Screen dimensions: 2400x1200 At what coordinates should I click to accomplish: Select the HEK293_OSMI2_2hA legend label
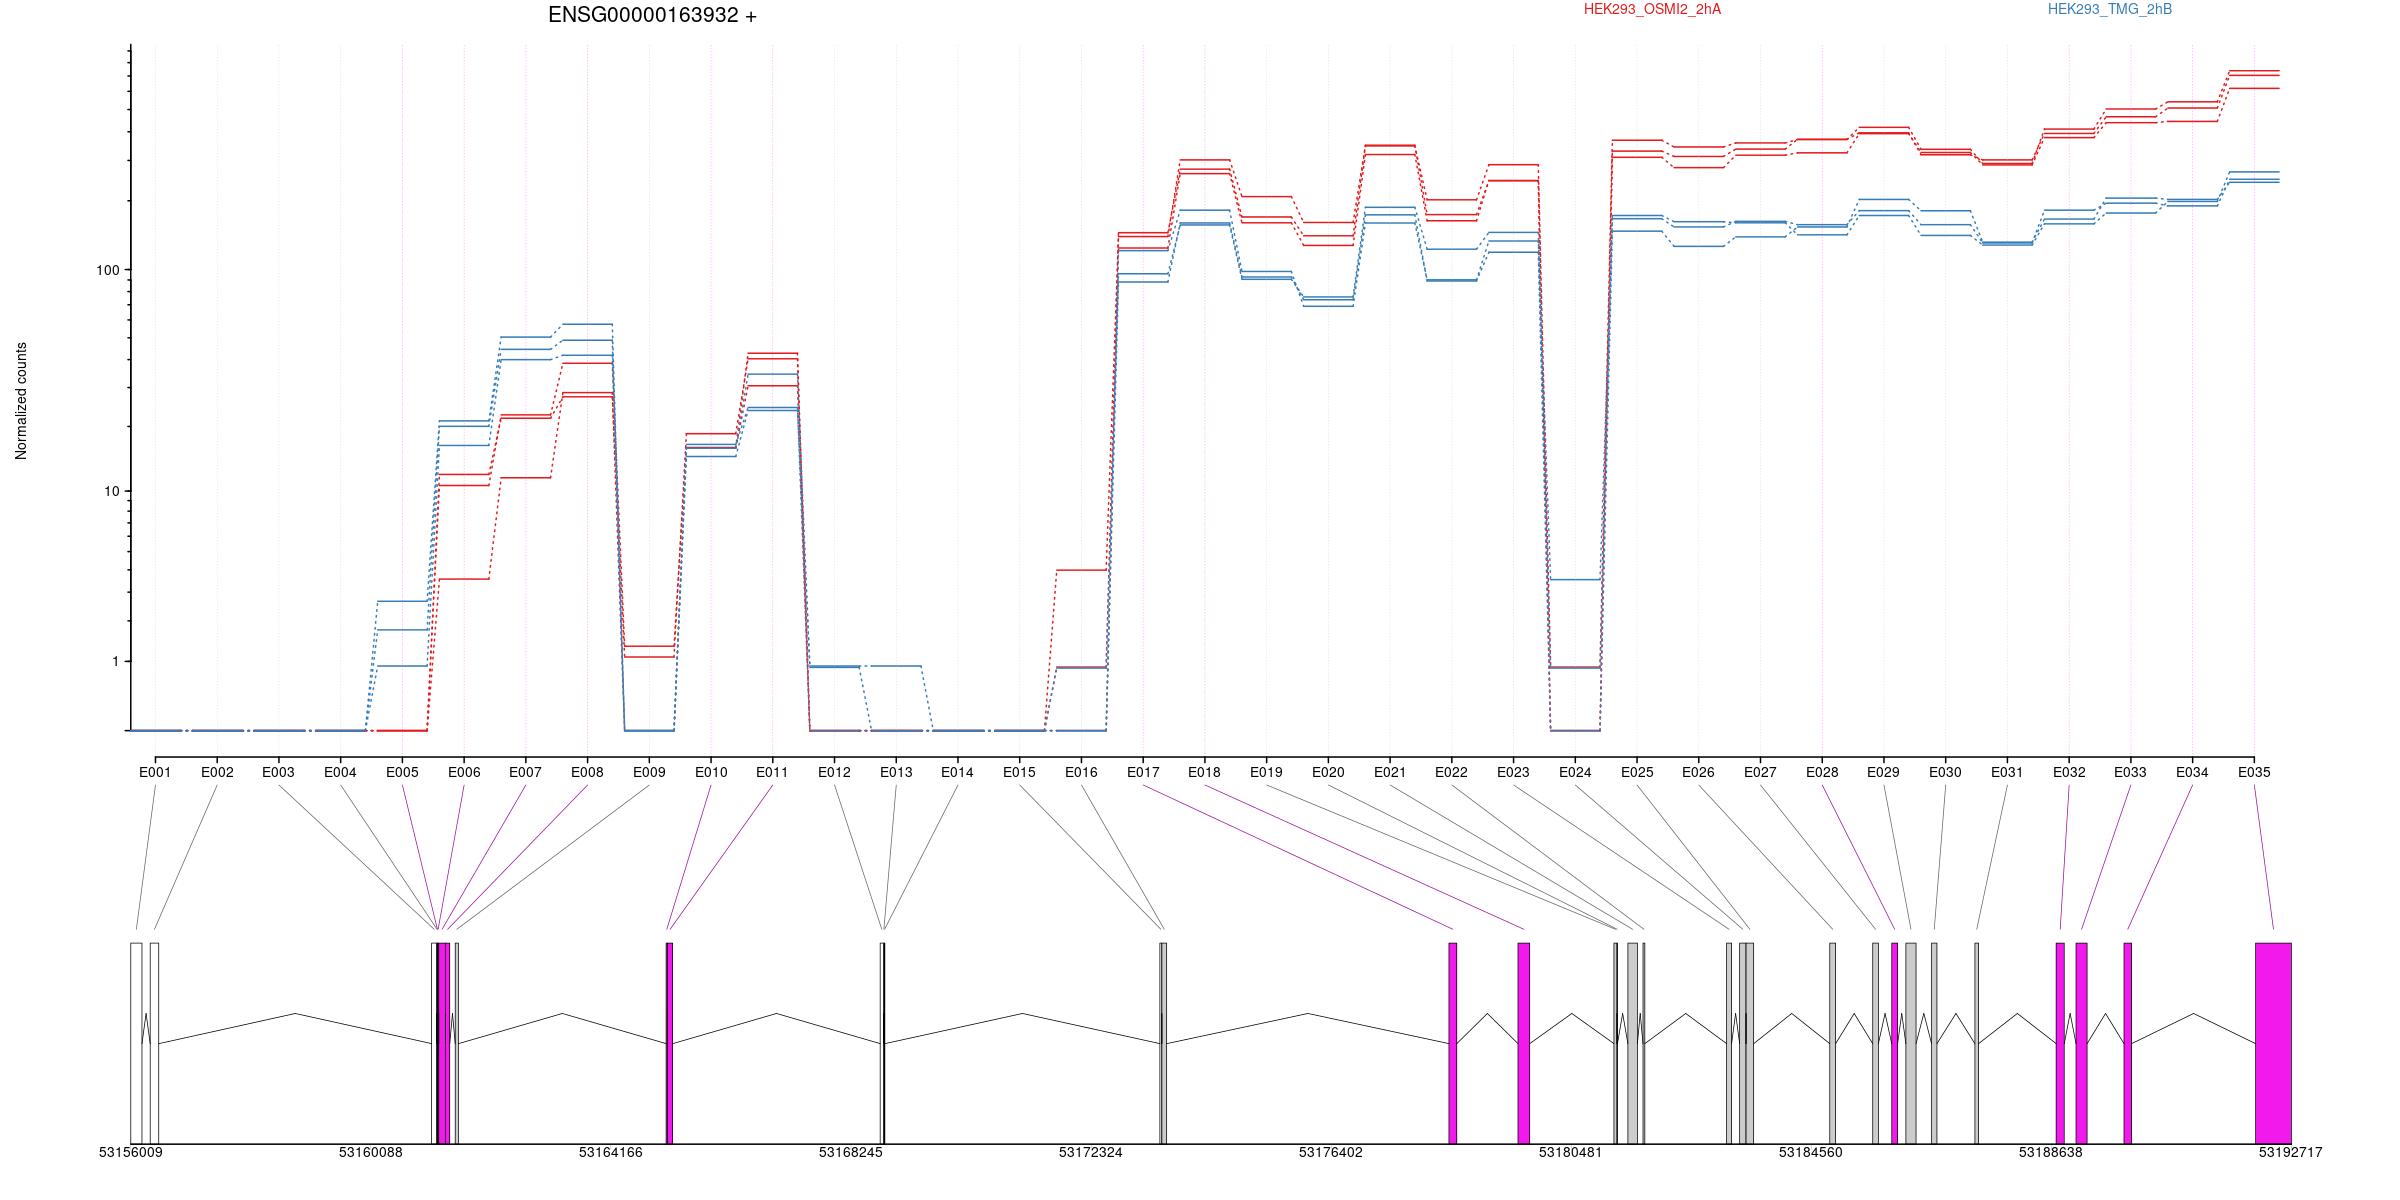(x=1652, y=9)
